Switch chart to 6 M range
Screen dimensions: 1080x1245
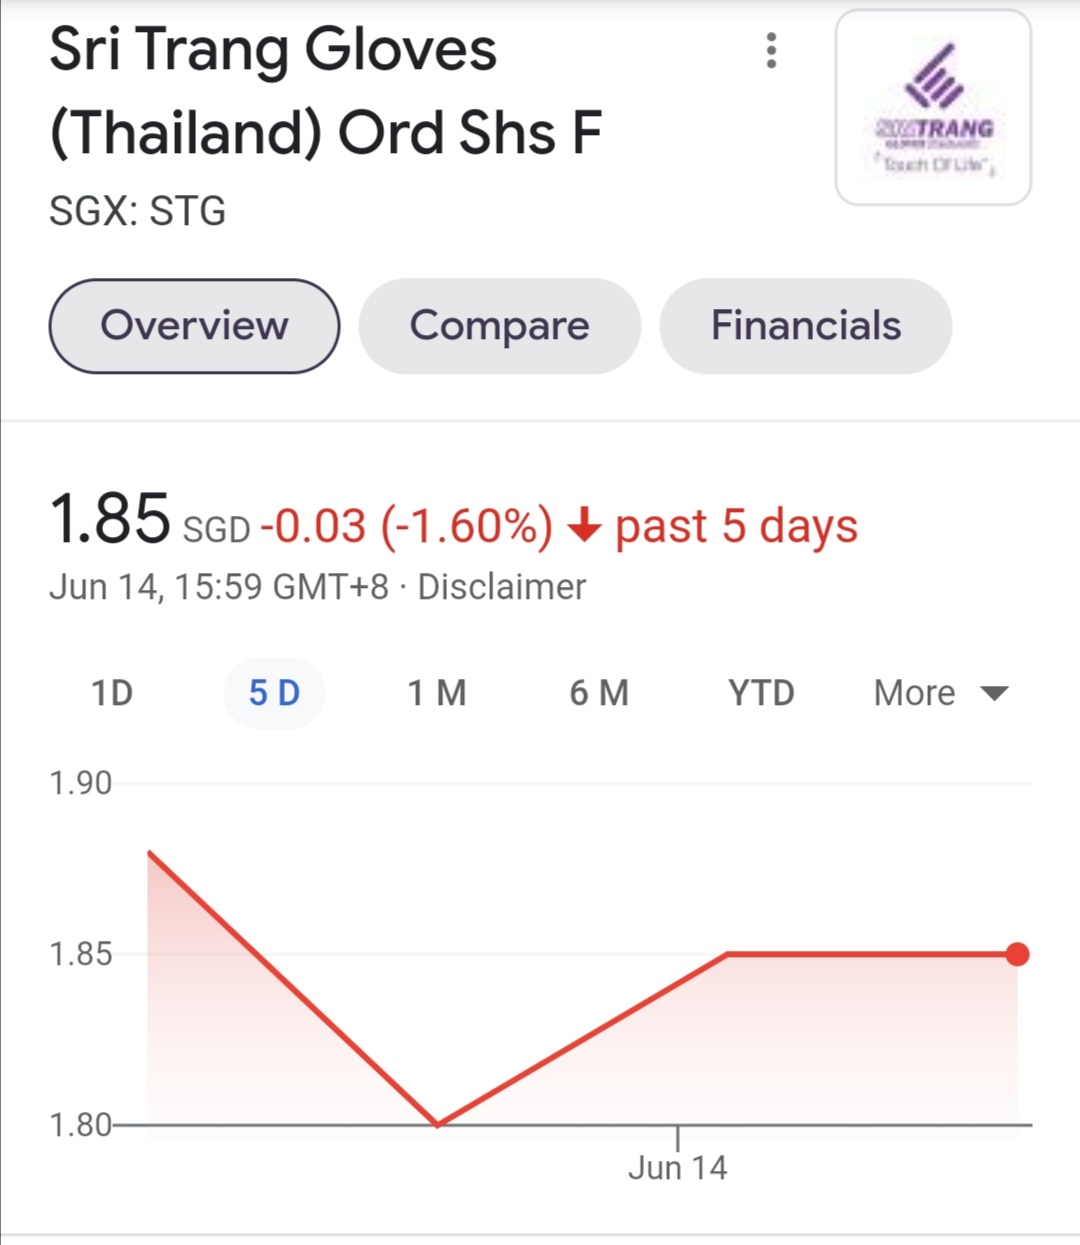[x=599, y=693]
